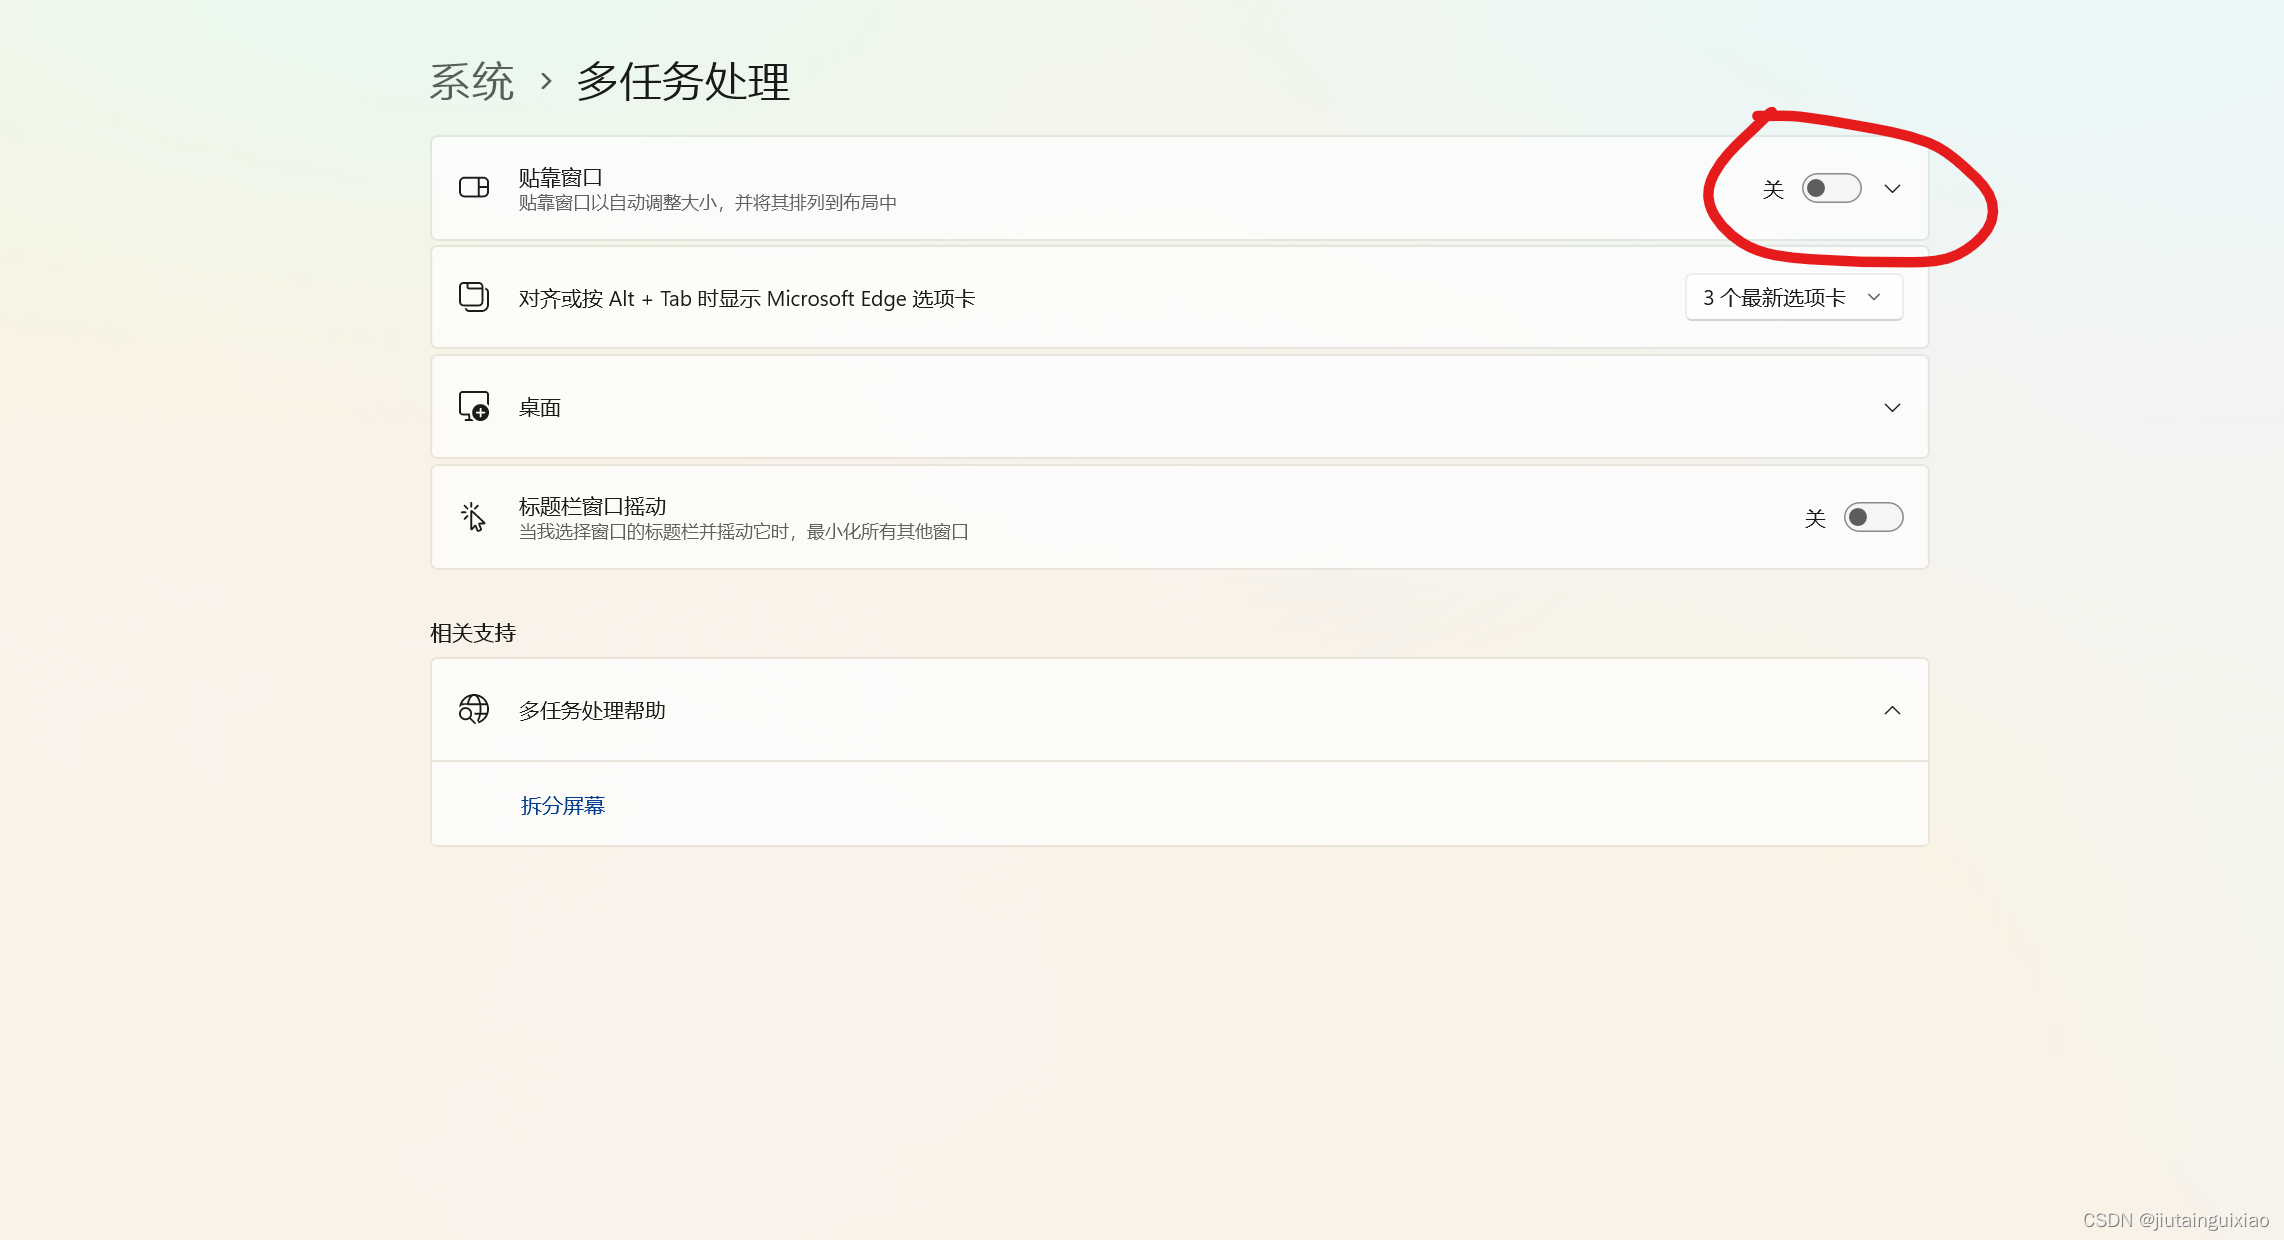The width and height of the screenshot is (2284, 1240).
Task: Open the 3 个最新选项卡 dropdown
Action: click(x=1793, y=297)
